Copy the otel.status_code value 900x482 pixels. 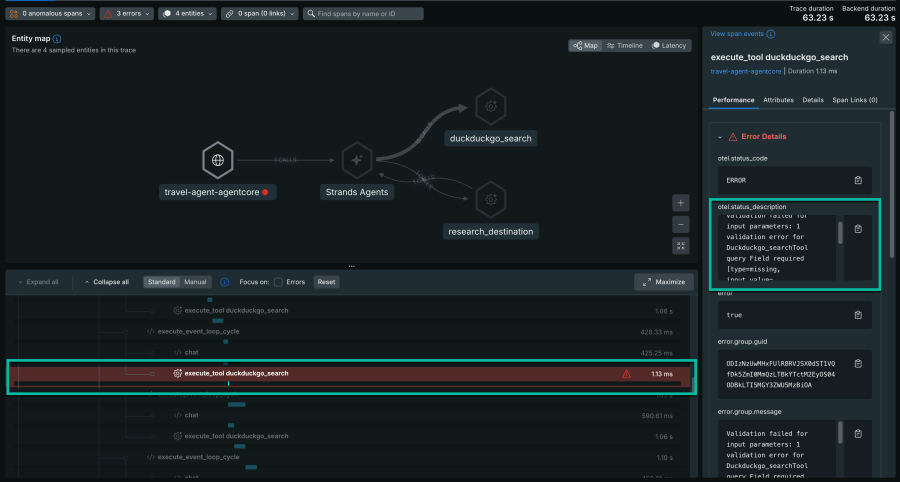click(858, 180)
